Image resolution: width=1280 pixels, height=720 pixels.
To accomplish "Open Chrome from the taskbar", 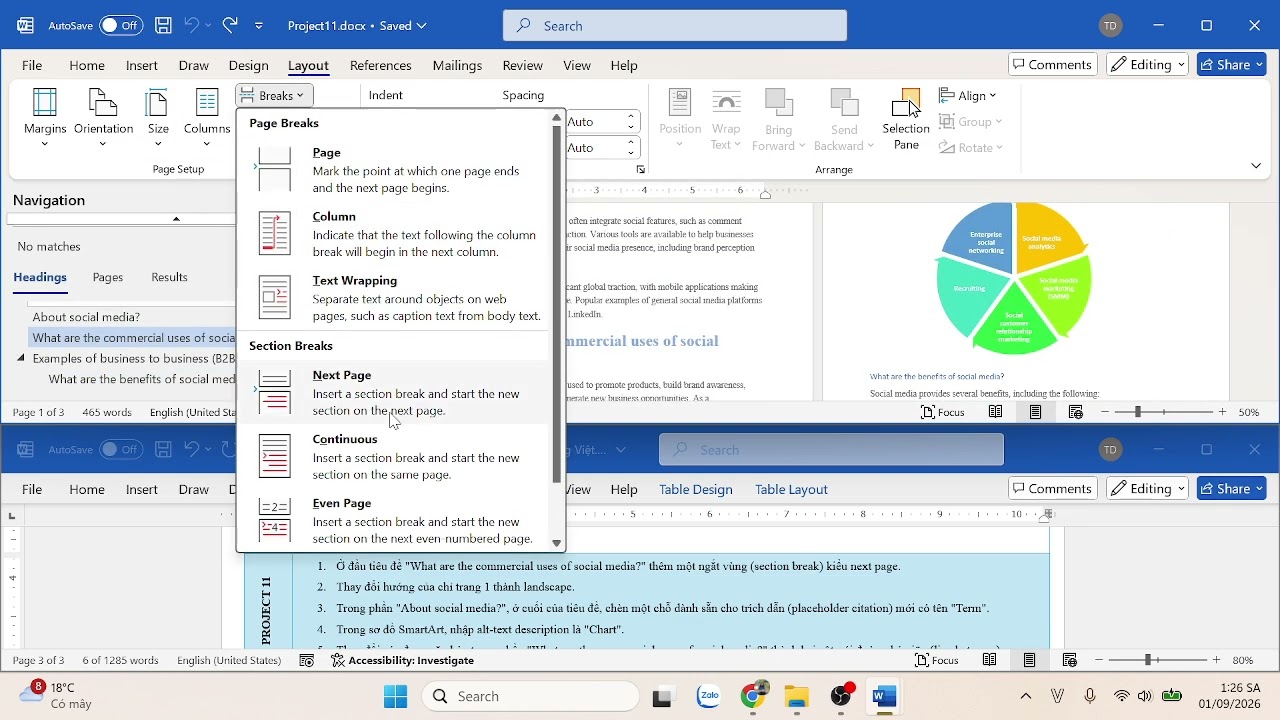I will click(x=754, y=696).
